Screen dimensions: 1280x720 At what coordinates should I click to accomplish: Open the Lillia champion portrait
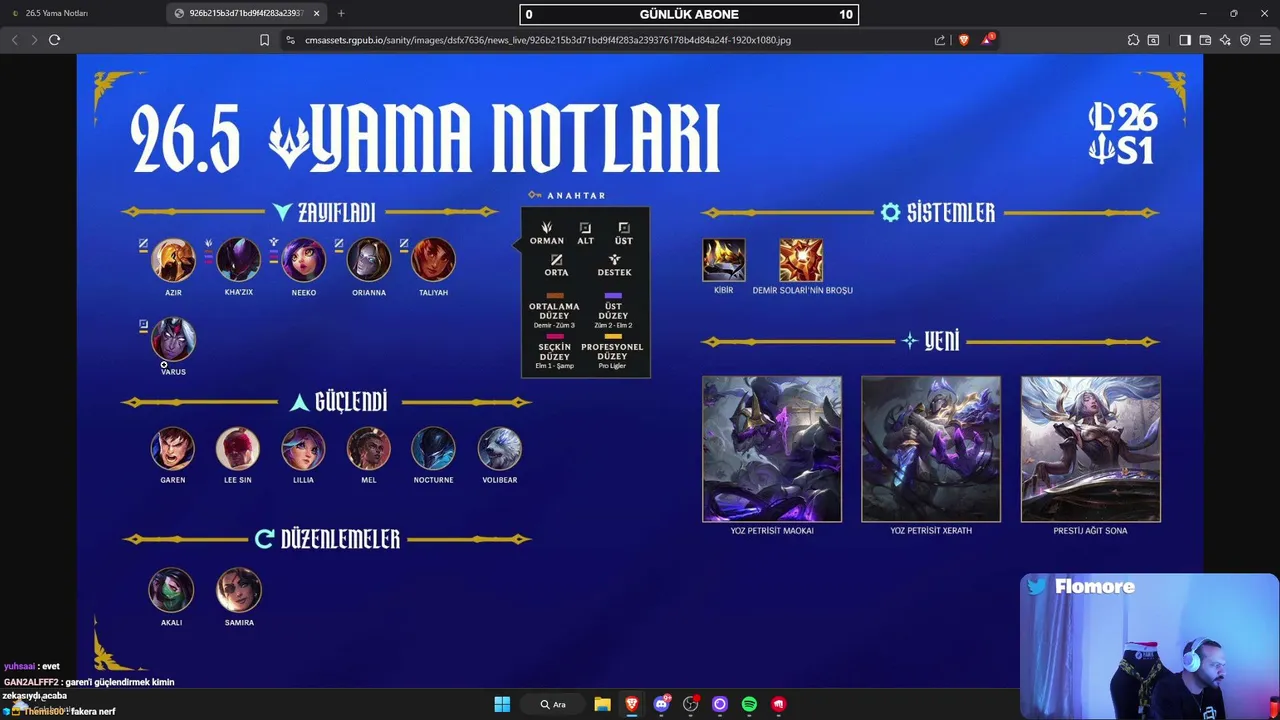(303, 449)
